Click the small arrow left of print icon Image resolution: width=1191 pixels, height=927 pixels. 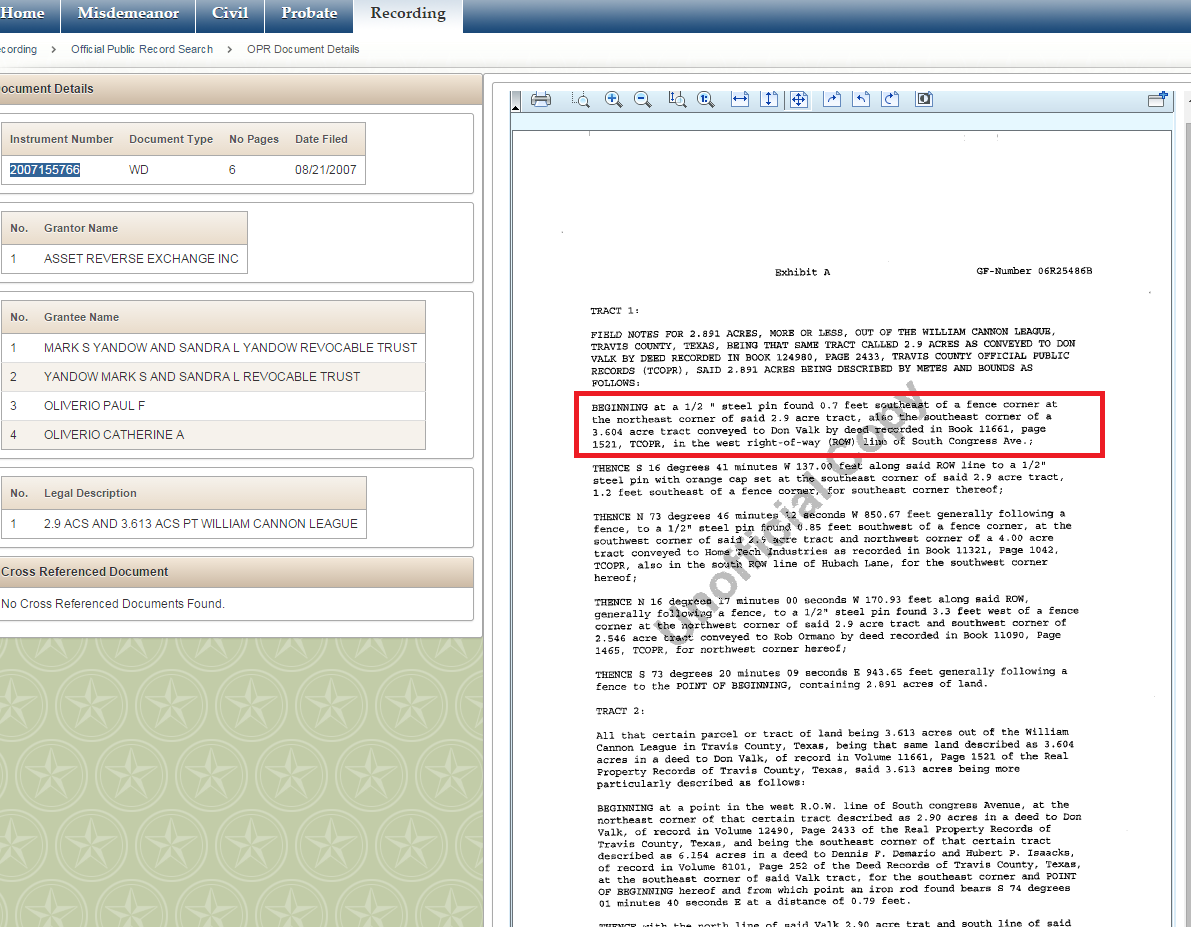(516, 103)
